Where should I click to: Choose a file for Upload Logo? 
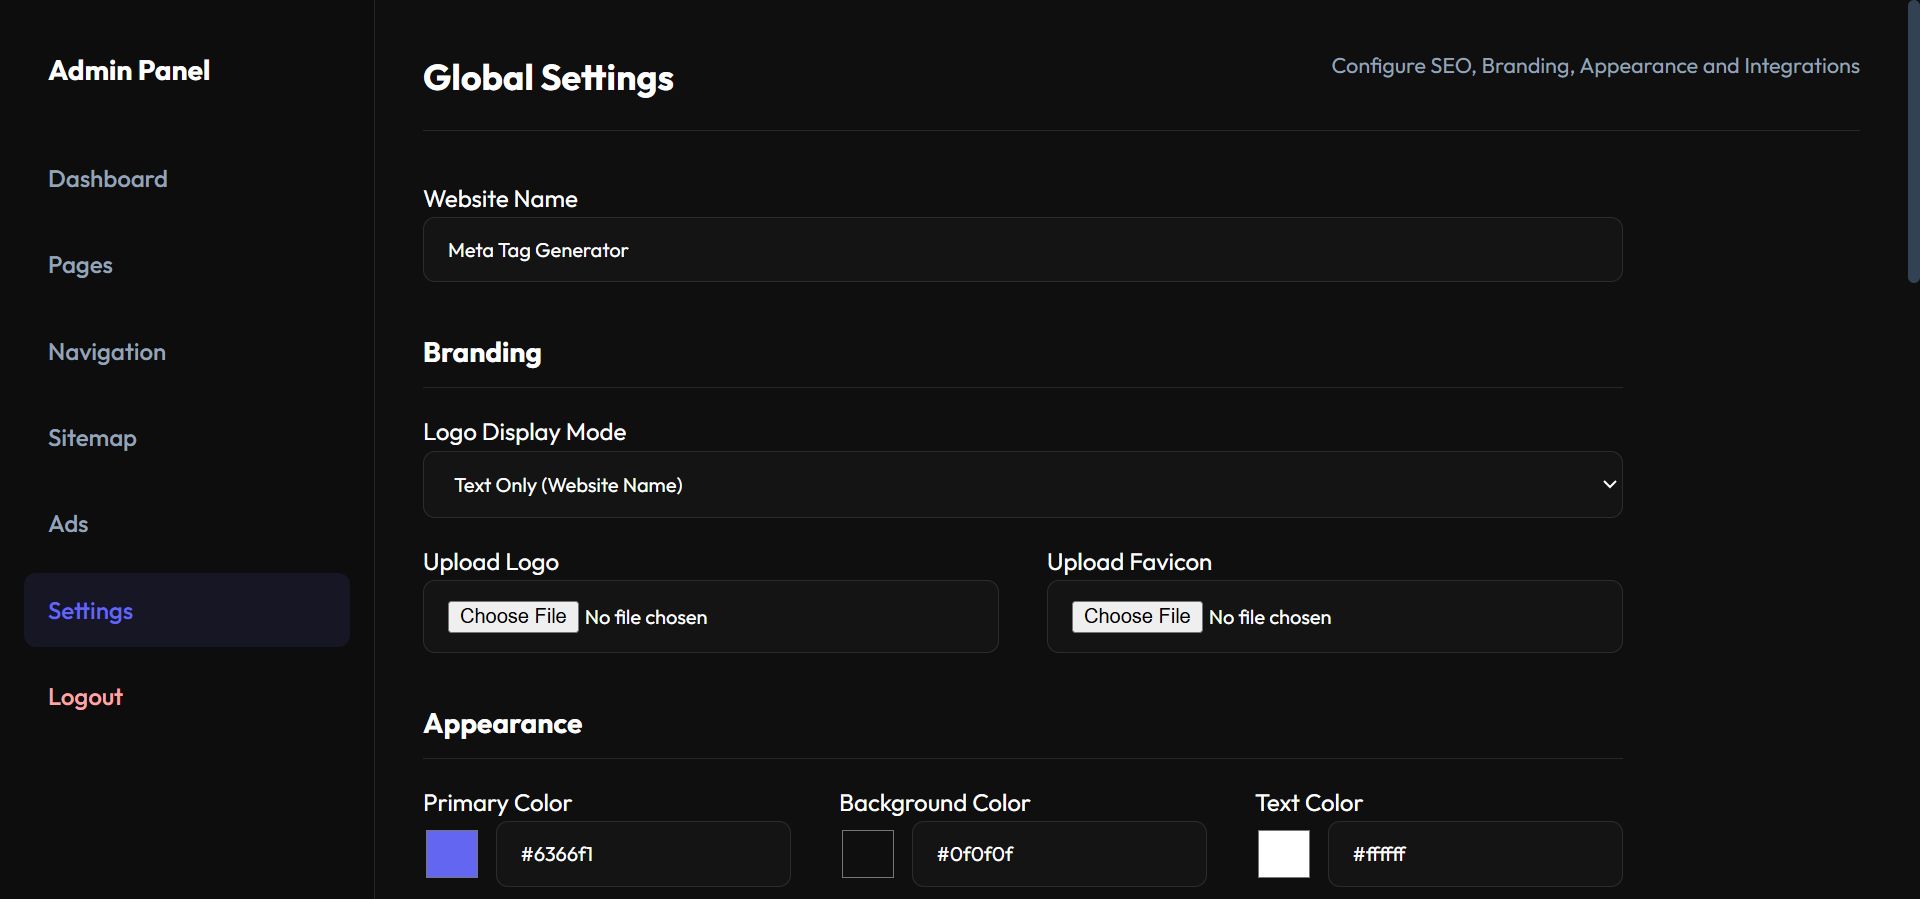pyautogui.click(x=513, y=617)
